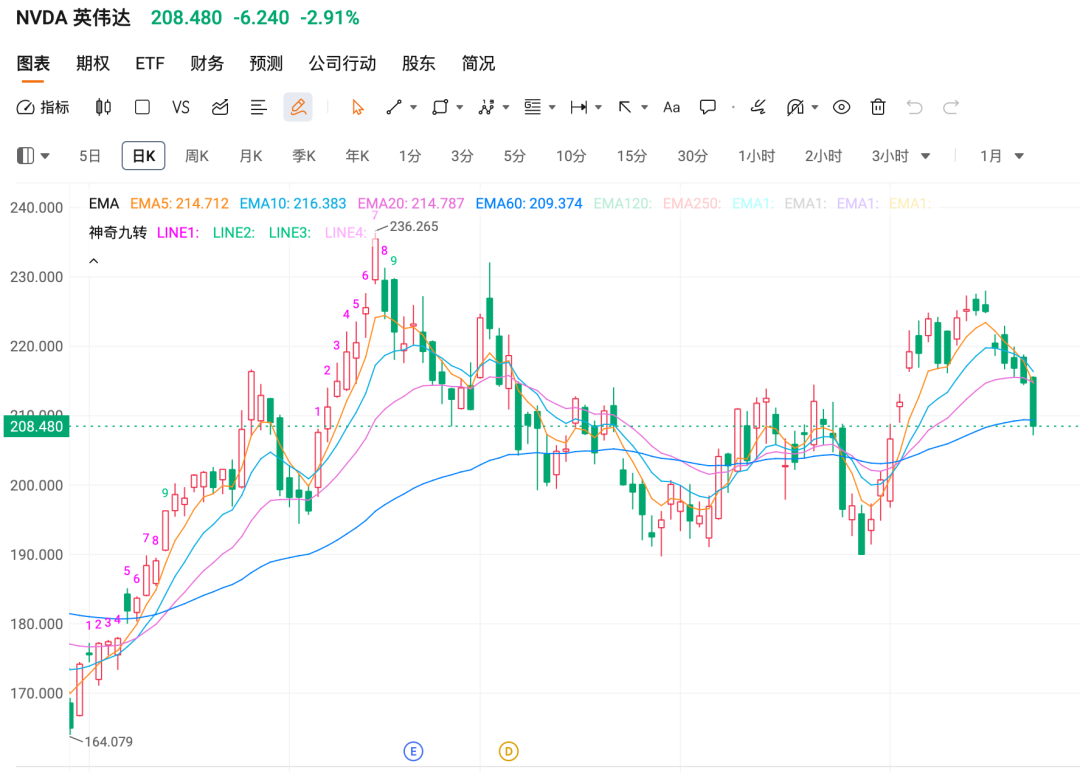The height and width of the screenshot is (772, 1080).
Task: Select the 周K weekly timeframe
Action: [196, 156]
